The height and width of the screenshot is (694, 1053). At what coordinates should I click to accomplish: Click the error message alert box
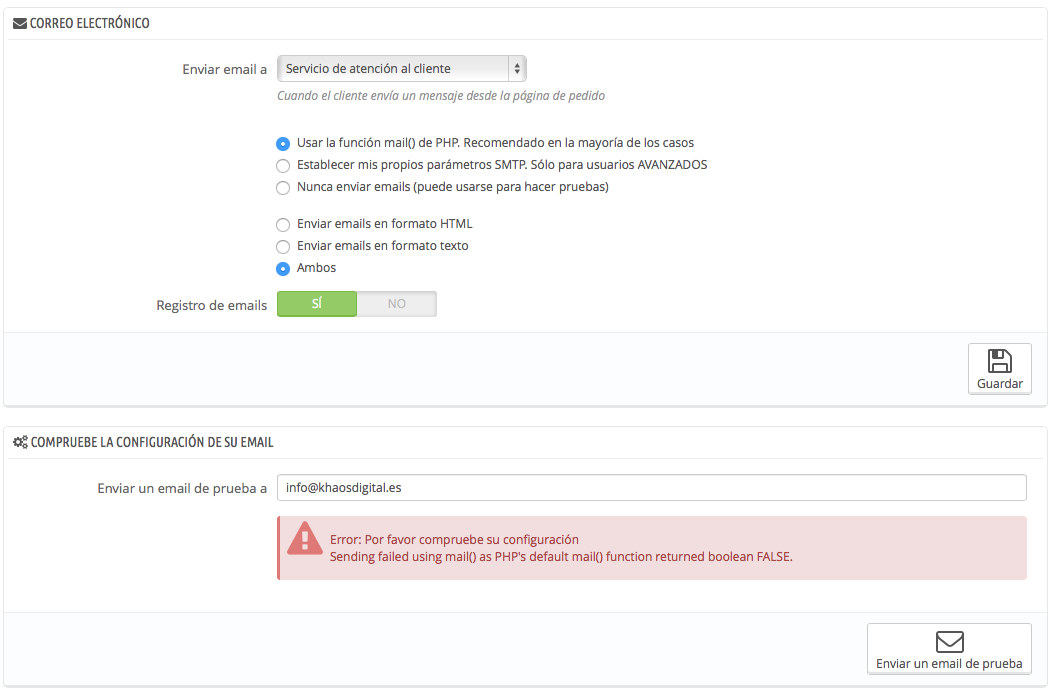tap(651, 548)
